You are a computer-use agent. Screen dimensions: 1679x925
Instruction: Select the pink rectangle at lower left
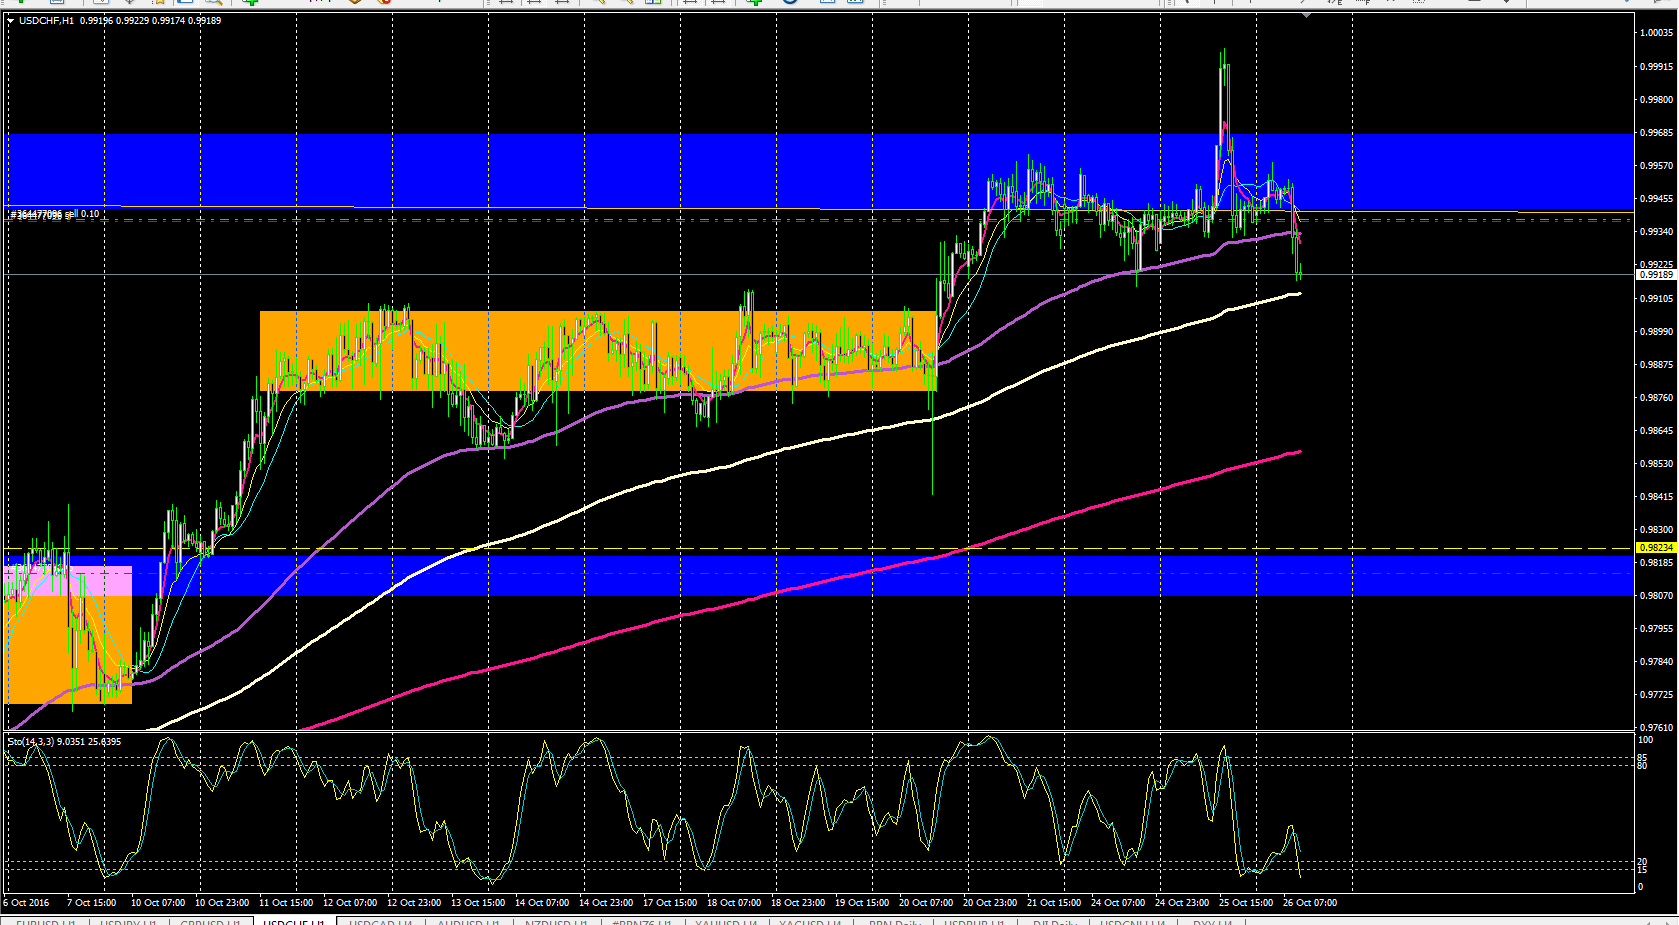pos(68,580)
